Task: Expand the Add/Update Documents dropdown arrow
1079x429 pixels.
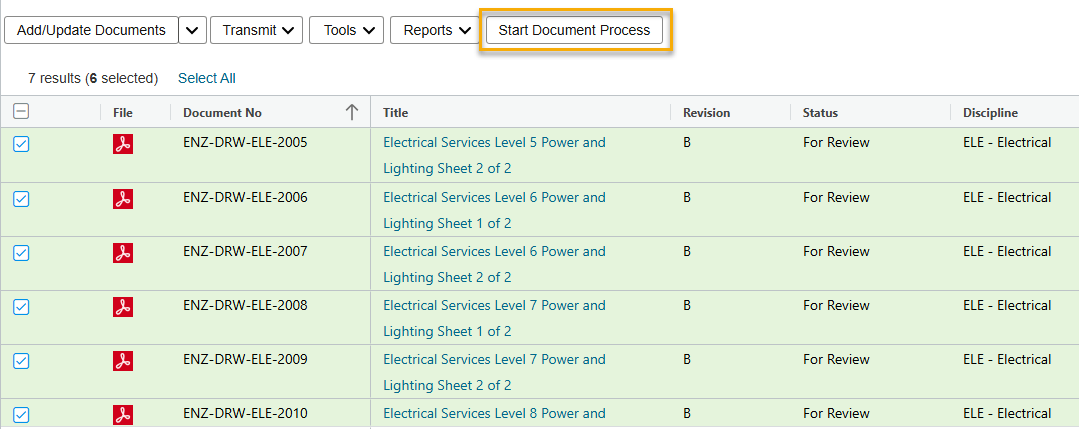Action: [x=193, y=30]
